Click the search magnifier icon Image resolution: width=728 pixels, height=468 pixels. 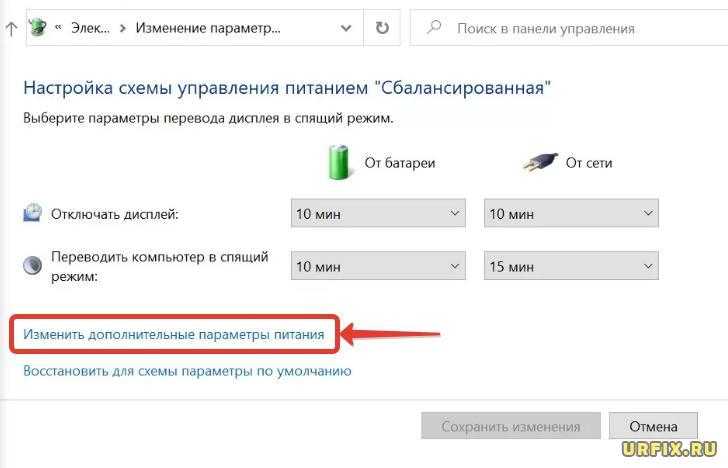point(434,27)
